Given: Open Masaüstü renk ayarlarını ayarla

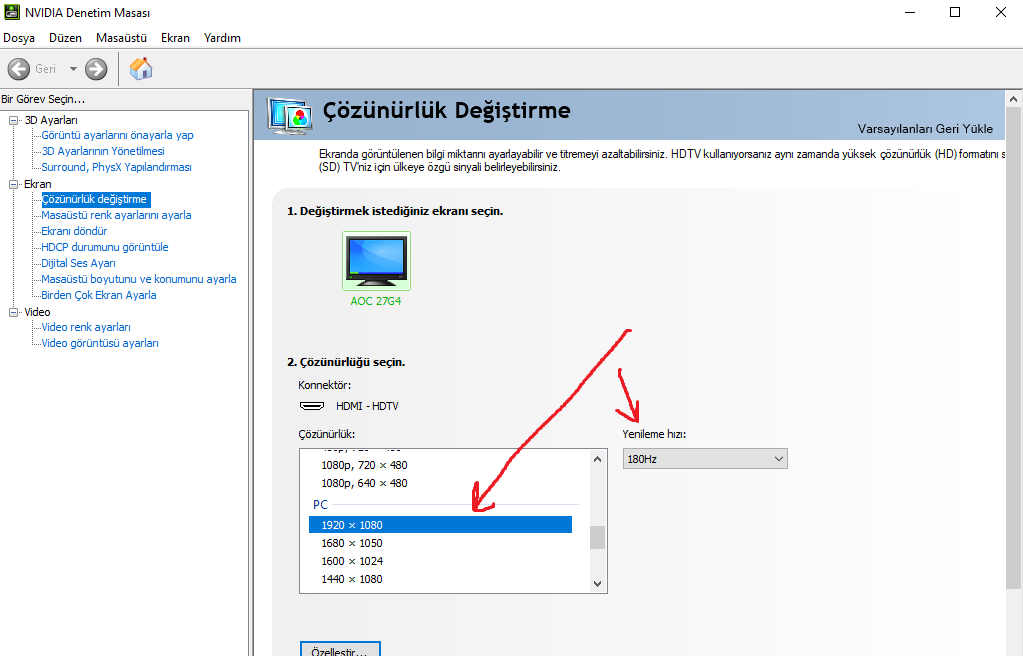Looking at the screenshot, I should click(x=116, y=215).
